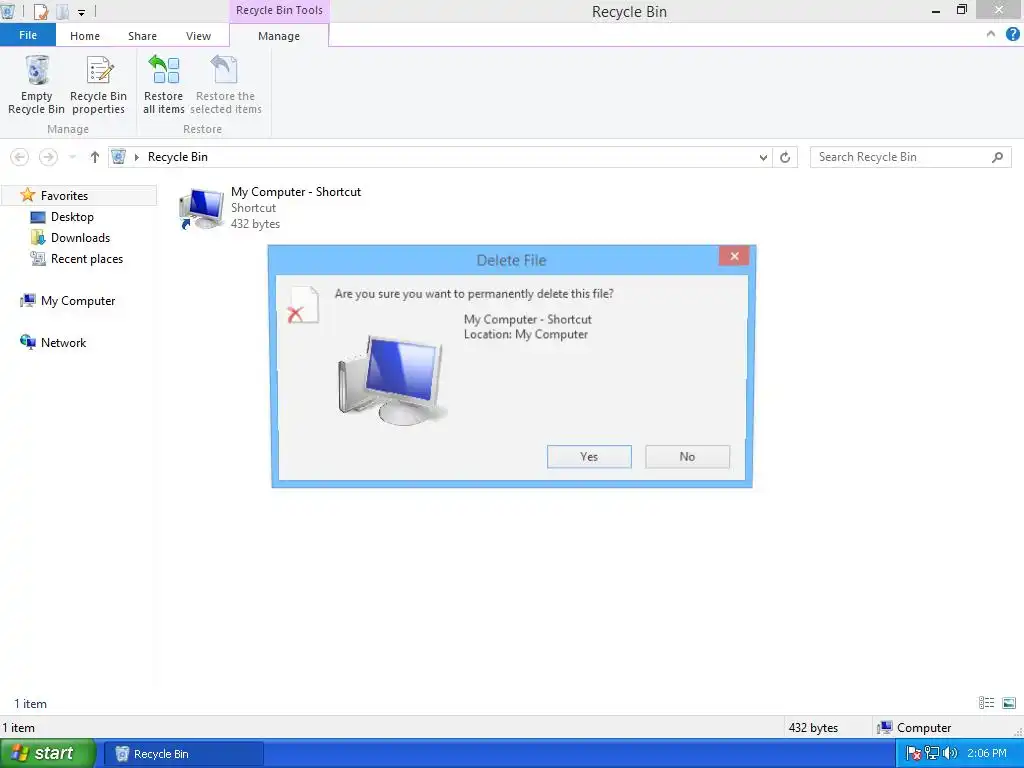Click Computer label in status bar

tap(923, 728)
